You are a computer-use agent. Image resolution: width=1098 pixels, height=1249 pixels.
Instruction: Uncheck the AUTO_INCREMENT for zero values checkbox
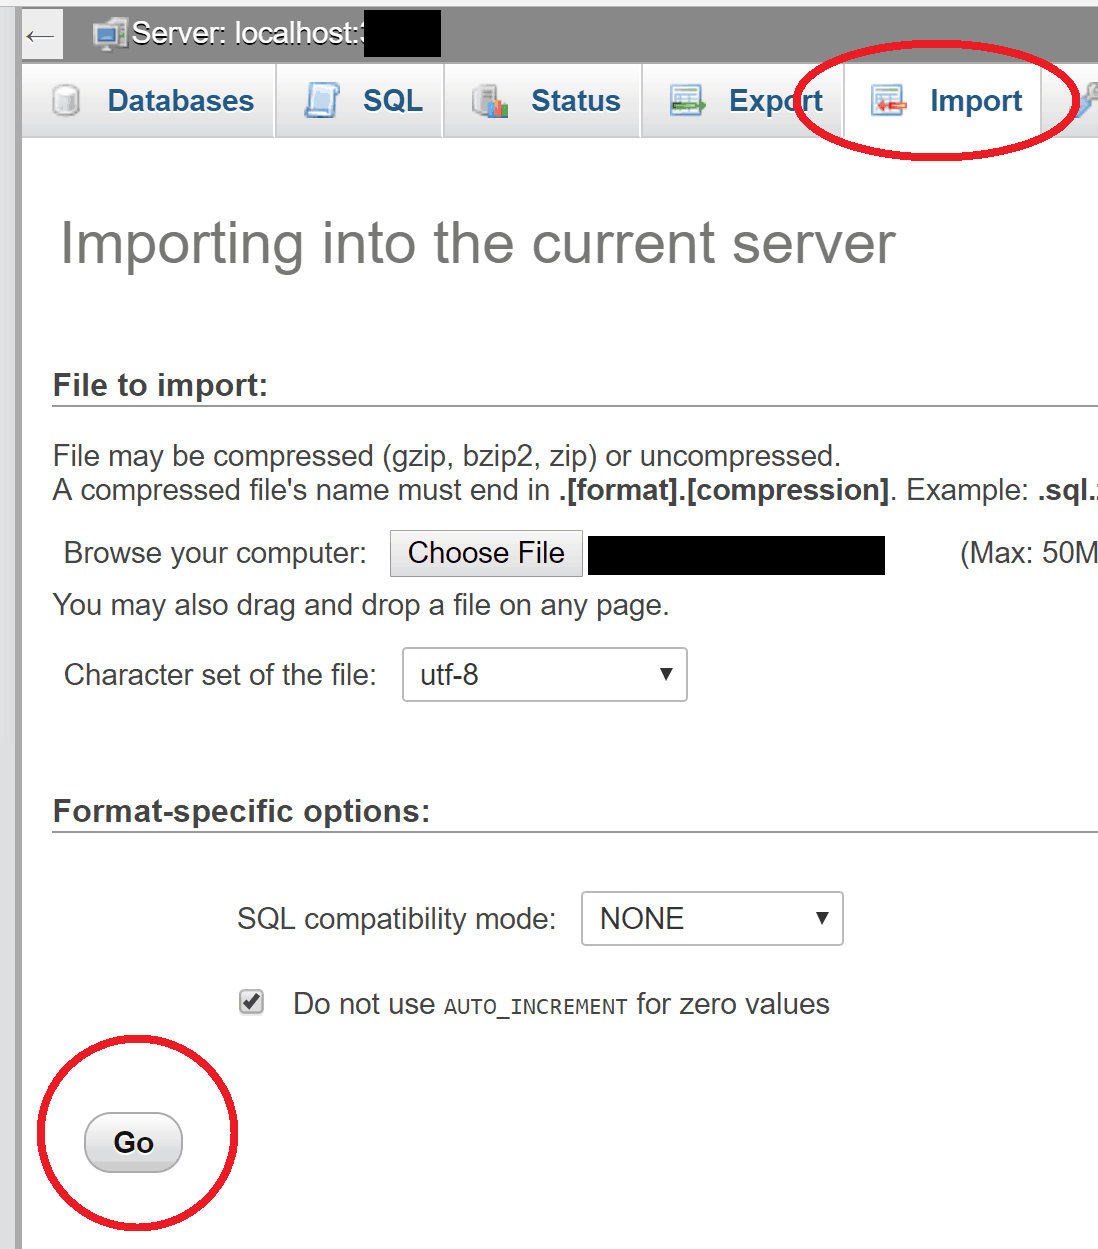point(252,1002)
